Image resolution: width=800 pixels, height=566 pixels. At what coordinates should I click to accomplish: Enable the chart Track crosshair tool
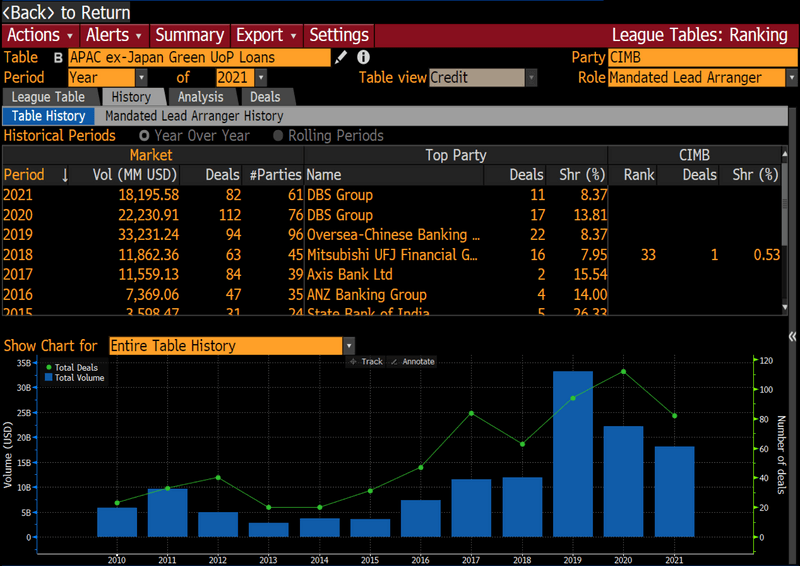tap(366, 361)
